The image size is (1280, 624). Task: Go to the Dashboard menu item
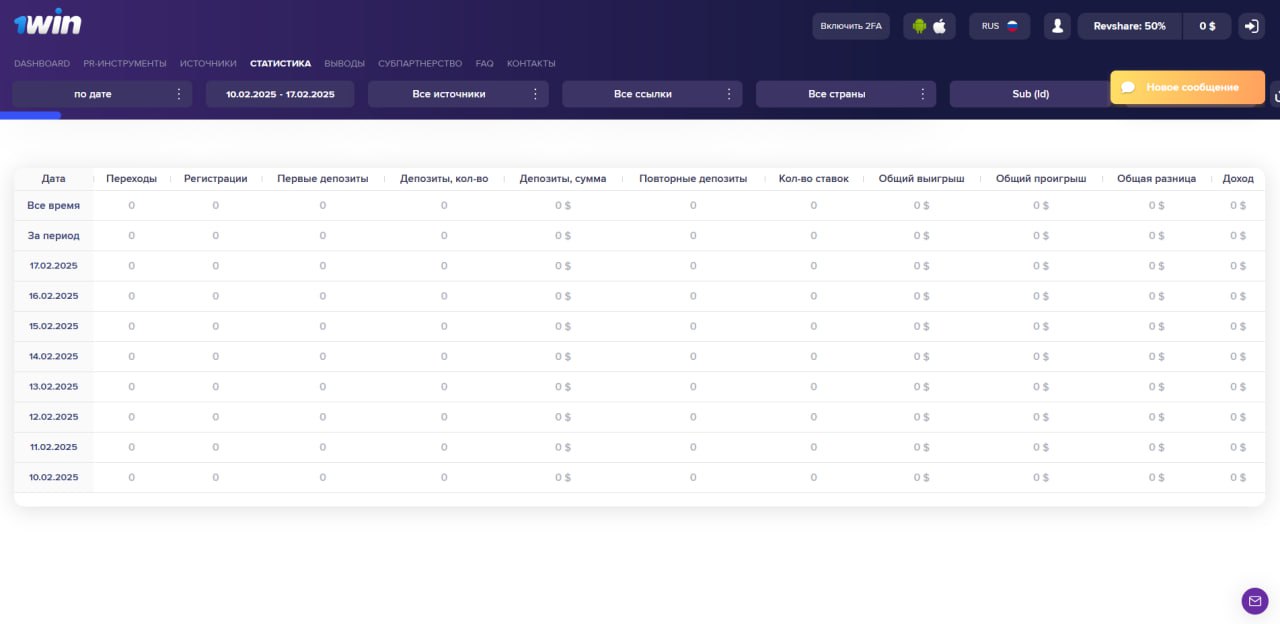coord(42,63)
